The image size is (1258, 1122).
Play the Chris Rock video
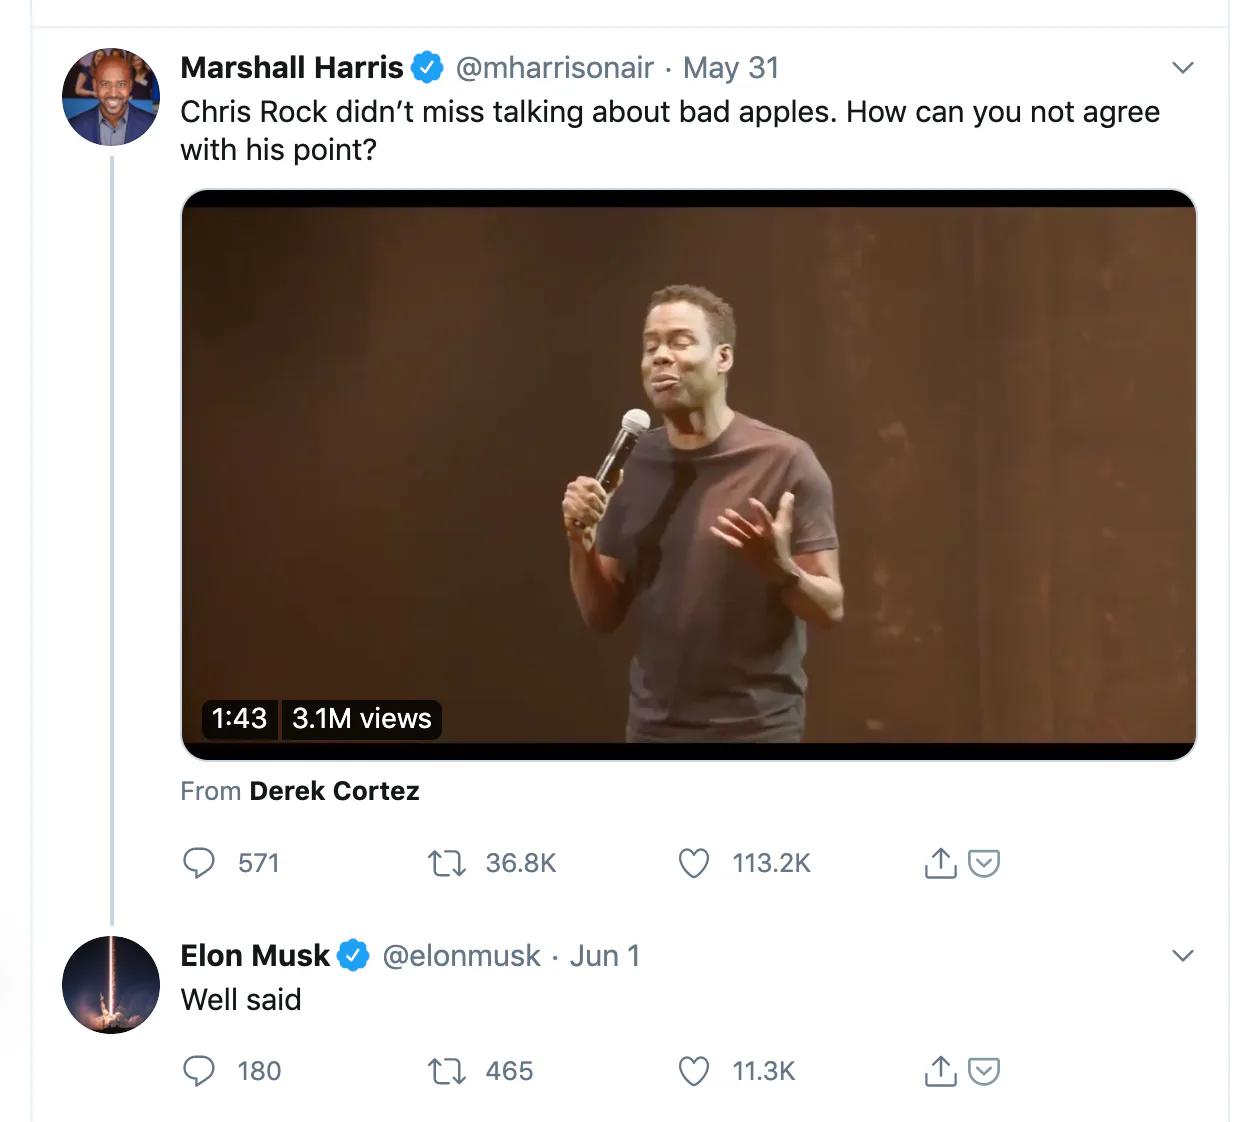click(688, 475)
